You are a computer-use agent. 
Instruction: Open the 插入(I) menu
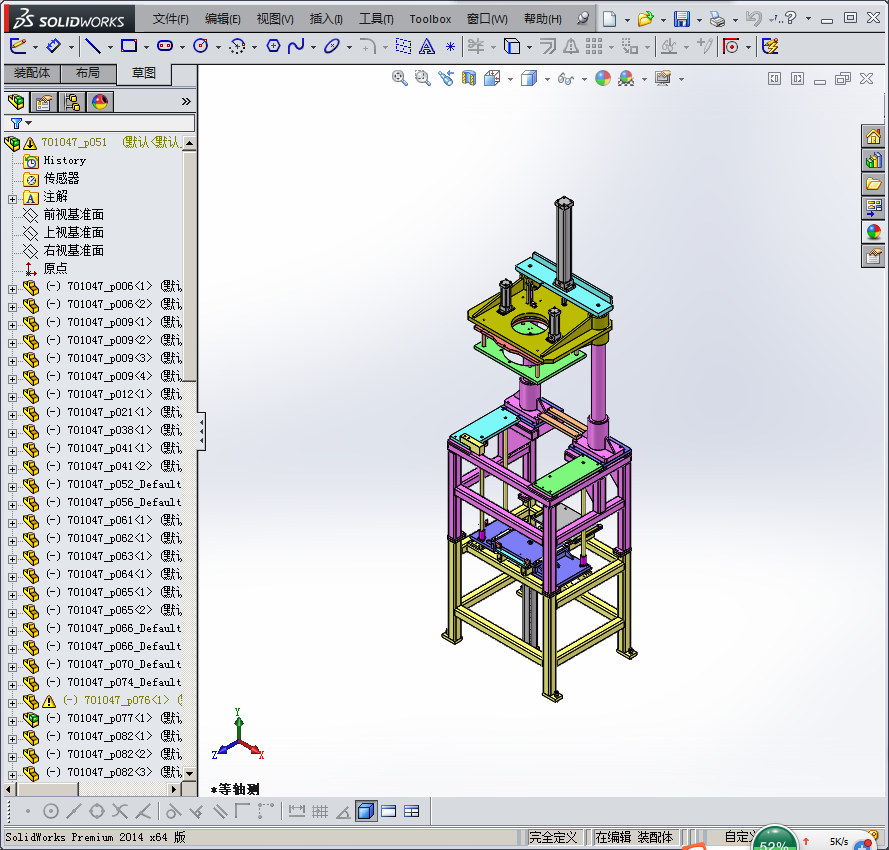(326, 19)
